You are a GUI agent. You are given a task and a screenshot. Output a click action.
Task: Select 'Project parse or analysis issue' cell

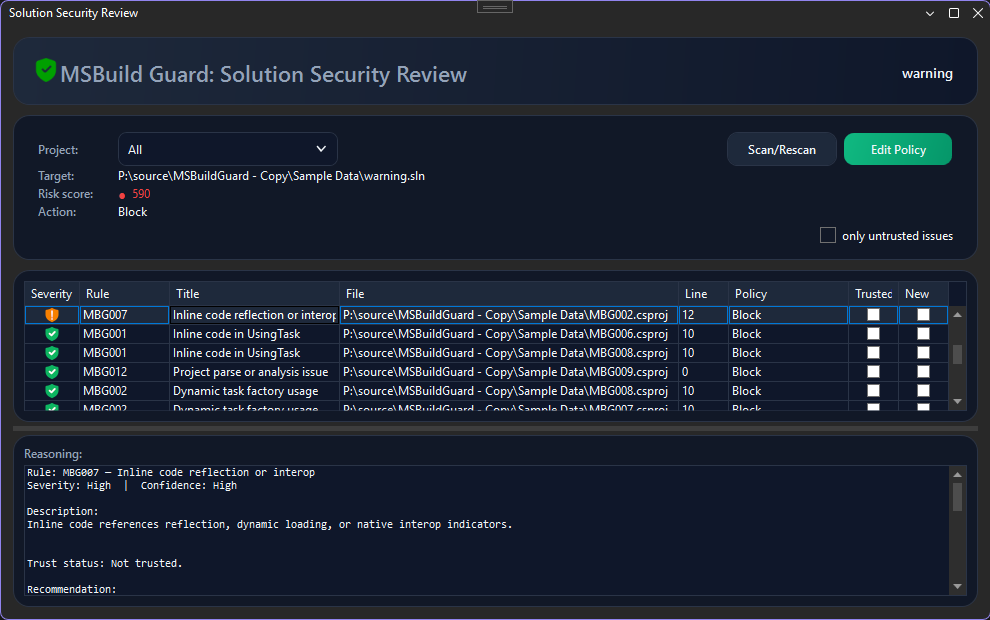point(254,371)
